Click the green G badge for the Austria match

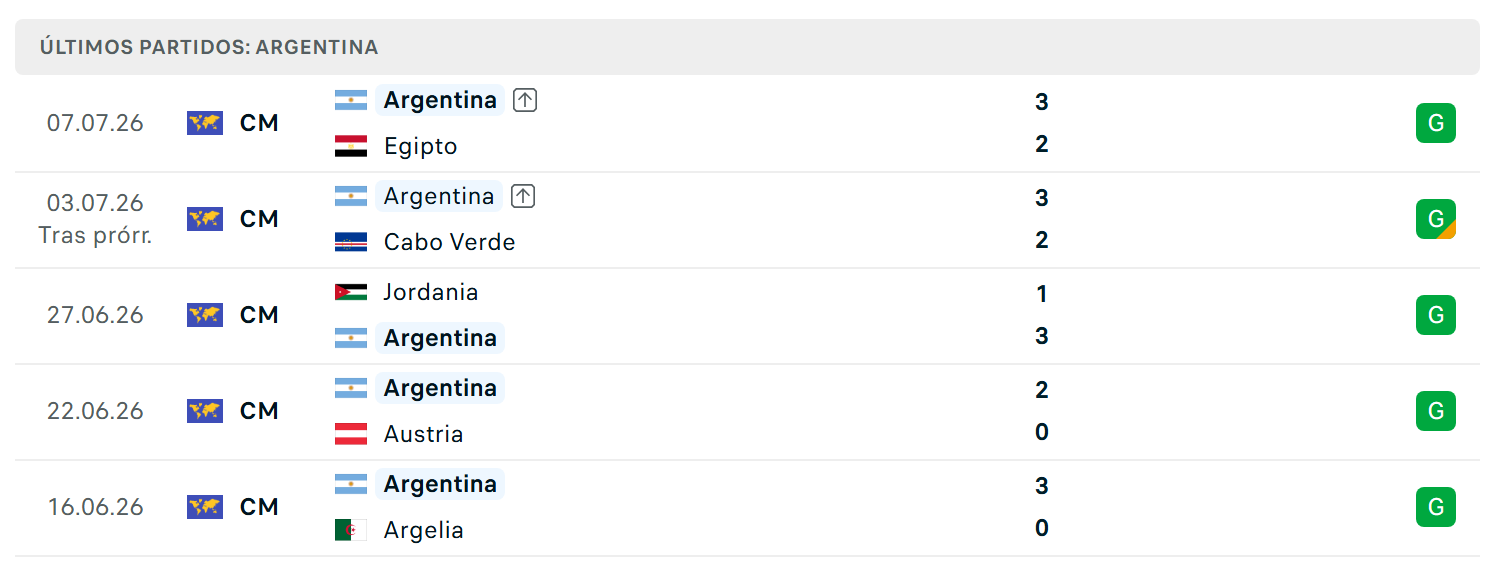coord(1436,411)
